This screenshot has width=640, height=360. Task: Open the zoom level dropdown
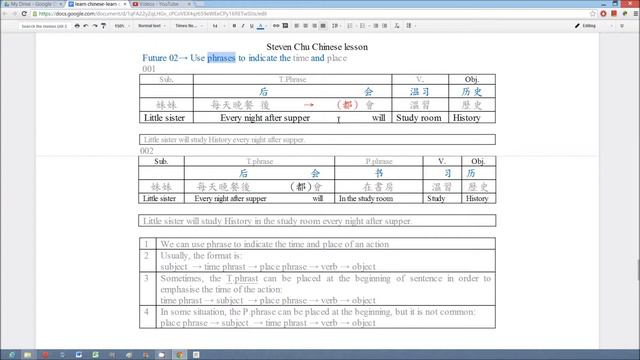[122, 26]
